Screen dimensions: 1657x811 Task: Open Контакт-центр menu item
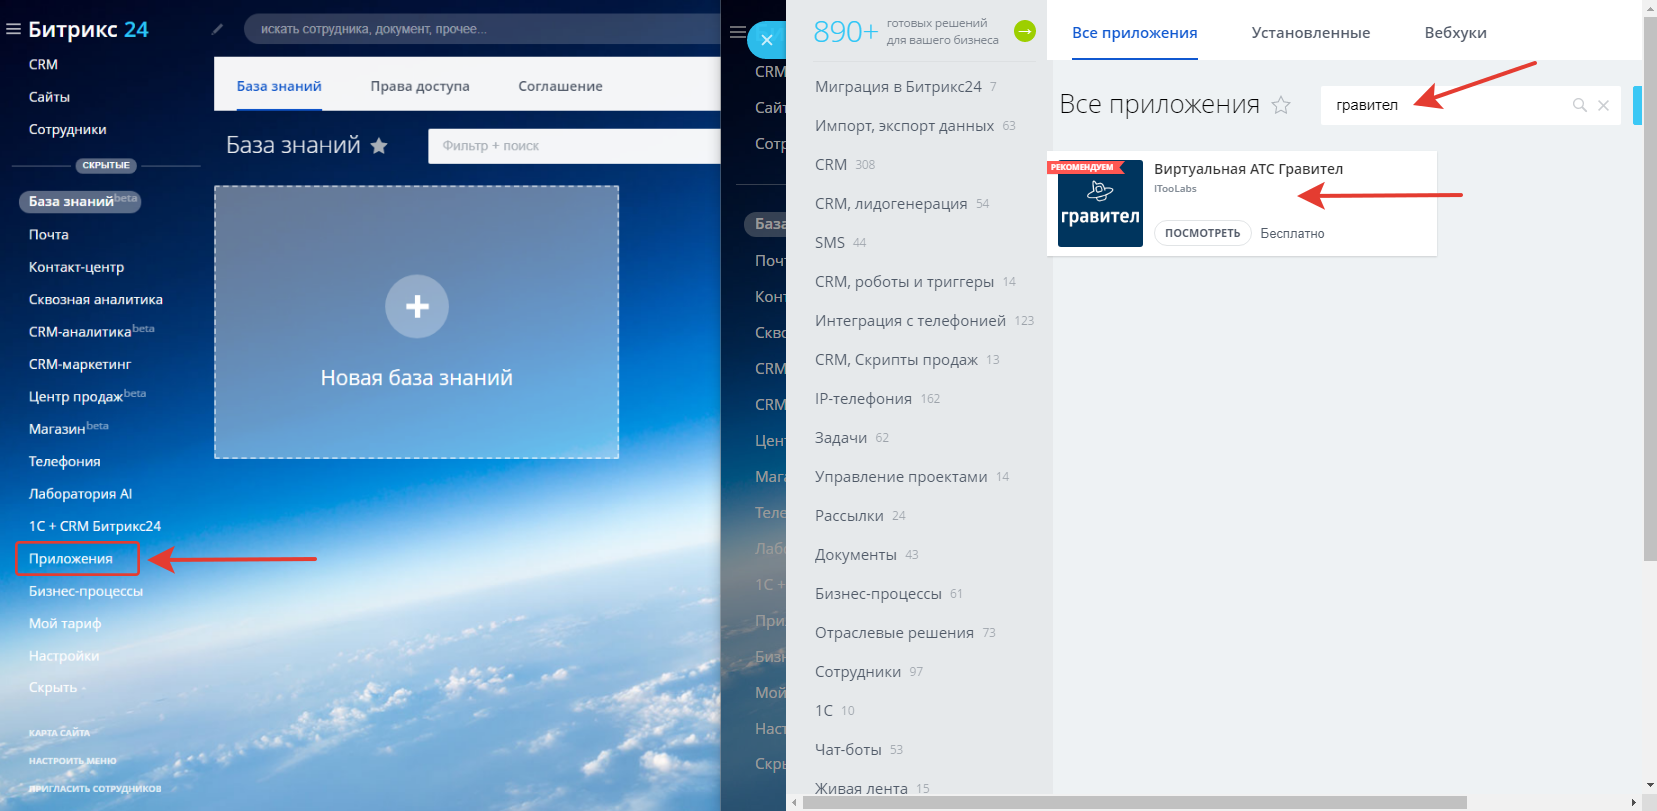(77, 267)
